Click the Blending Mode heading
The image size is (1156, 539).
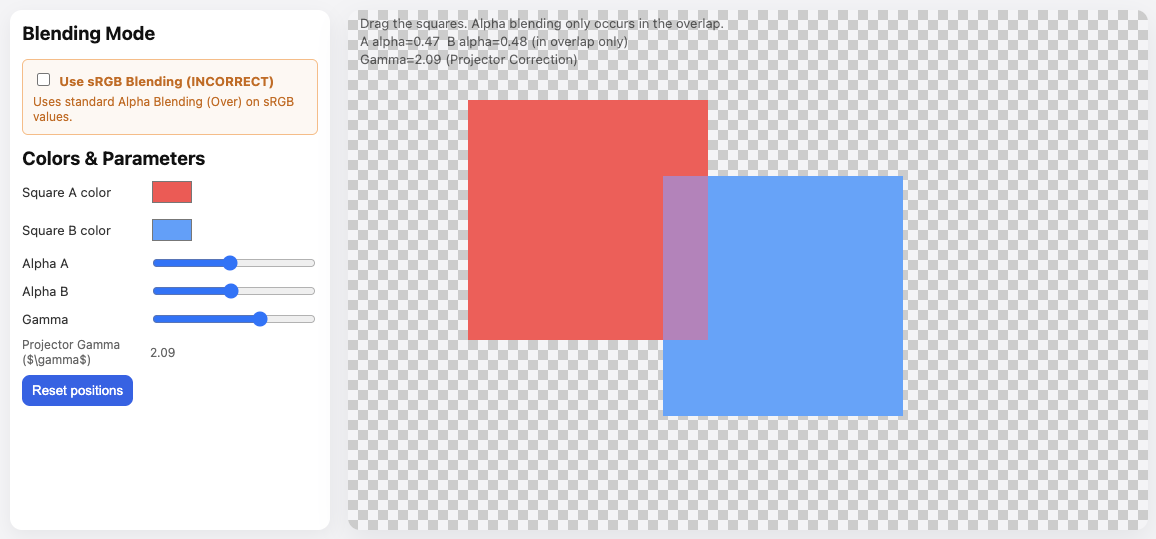click(x=88, y=33)
